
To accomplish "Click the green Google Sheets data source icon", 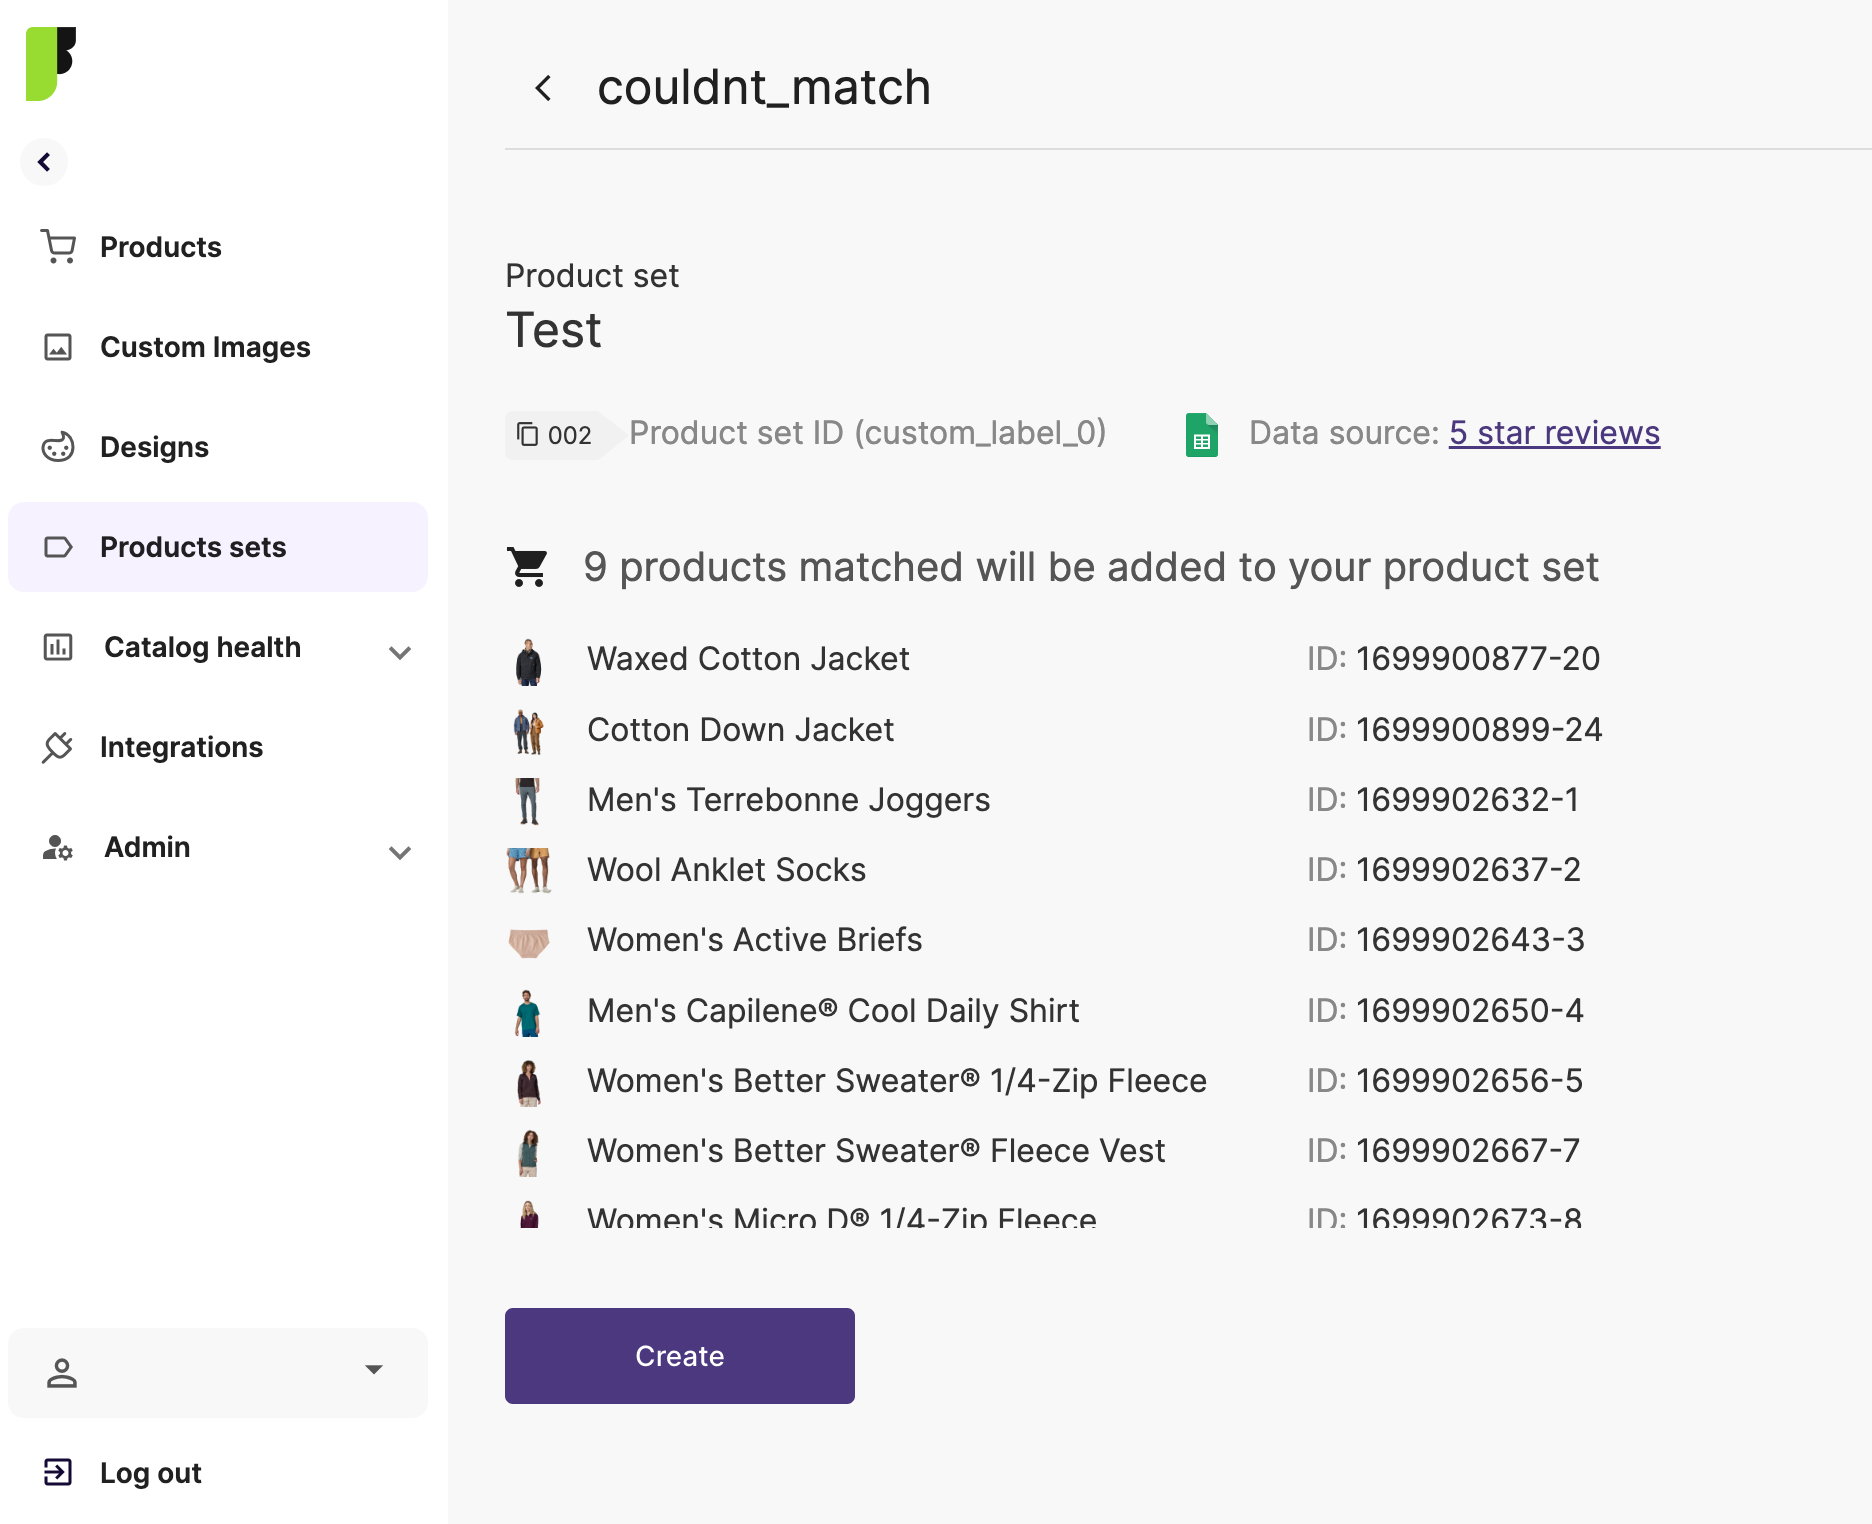I will coord(1201,435).
